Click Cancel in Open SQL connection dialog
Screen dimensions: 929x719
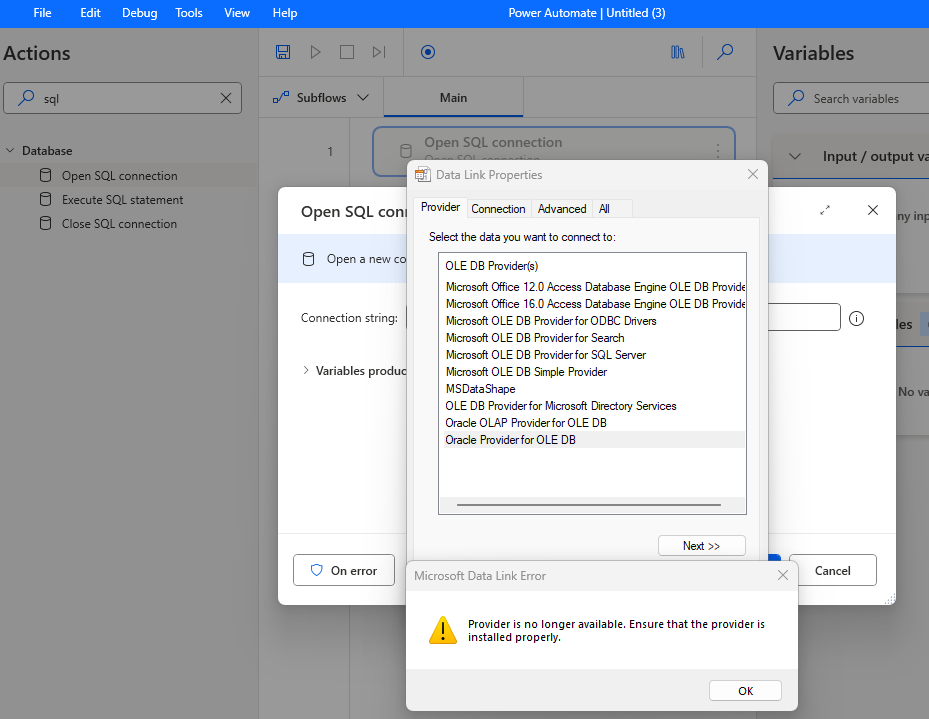(x=832, y=570)
